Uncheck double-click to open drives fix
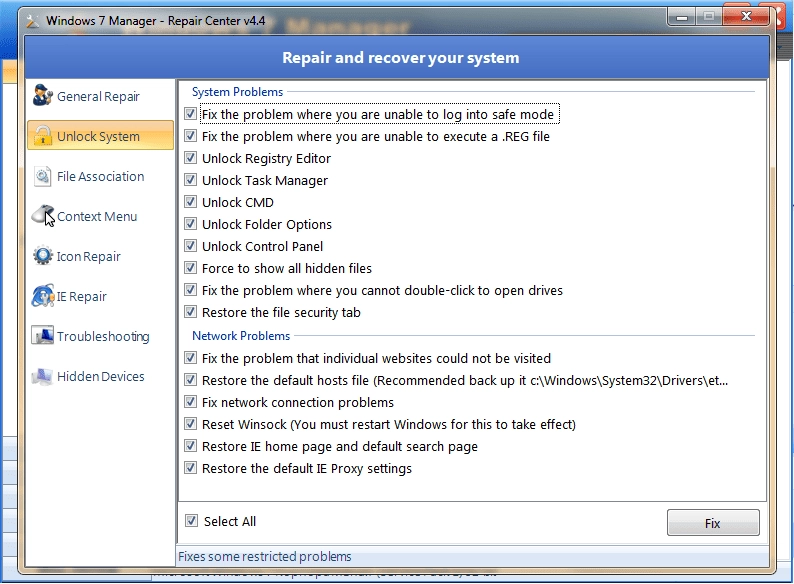The image size is (794, 584). [x=190, y=290]
